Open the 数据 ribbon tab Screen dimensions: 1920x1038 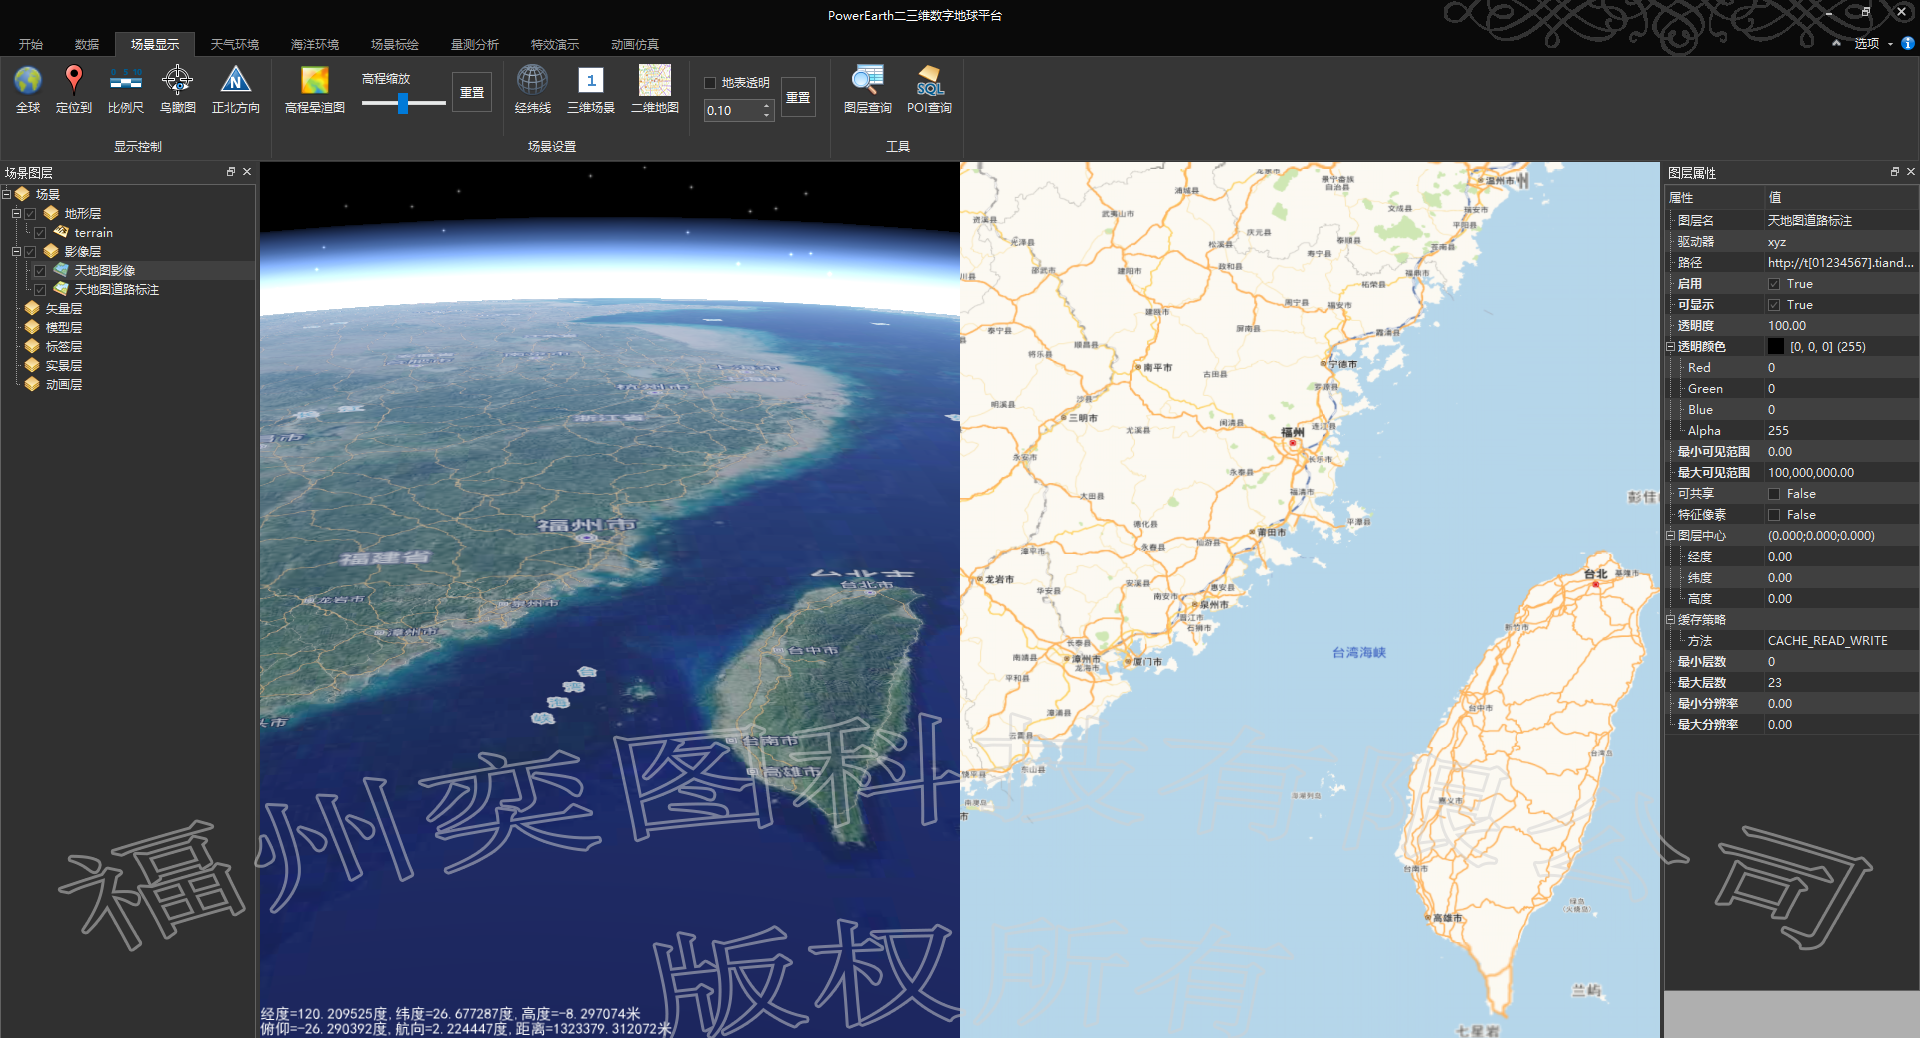pos(87,44)
